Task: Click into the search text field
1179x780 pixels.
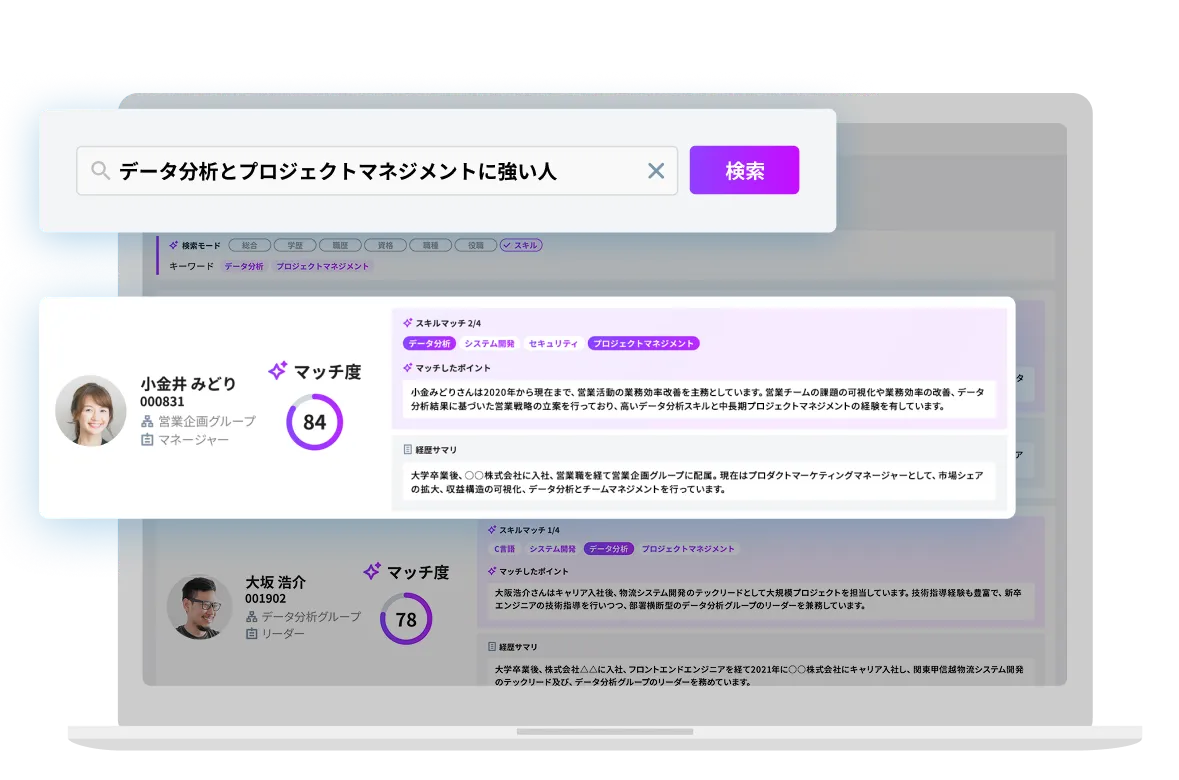Action: pos(370,171)
